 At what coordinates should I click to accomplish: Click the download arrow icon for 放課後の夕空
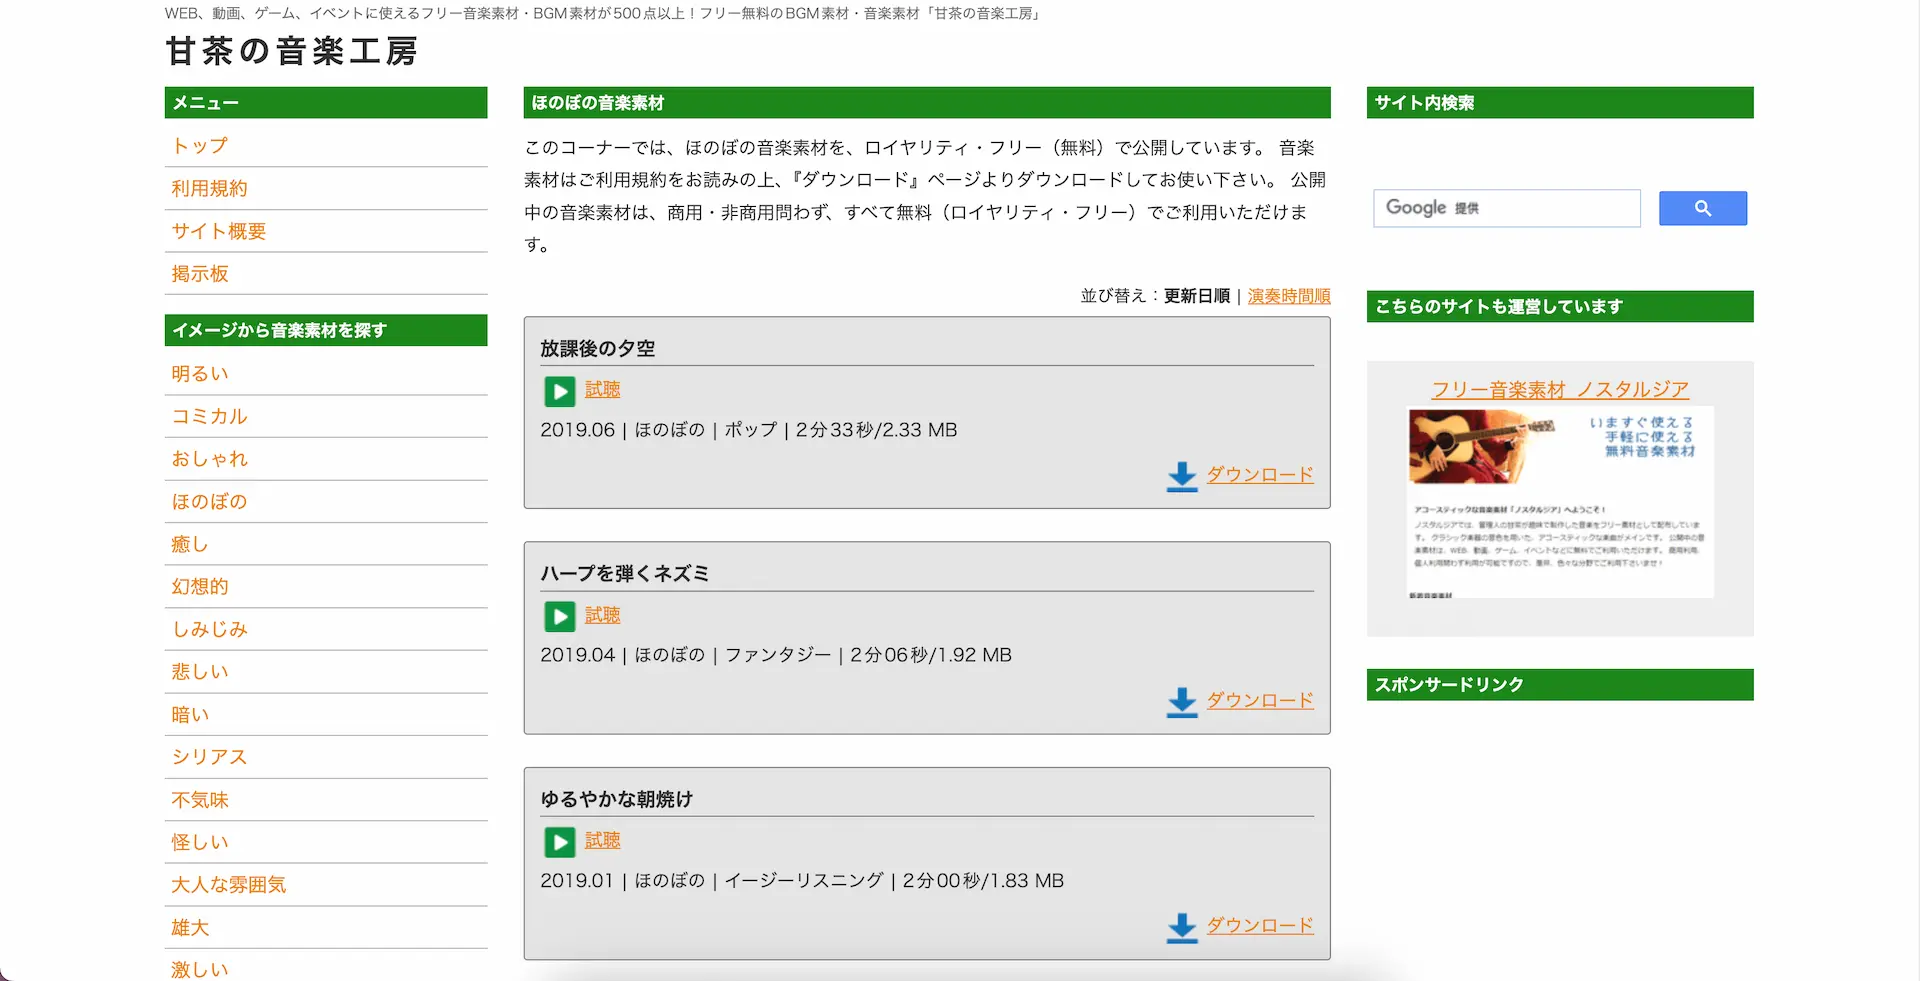click(1182, 476)
